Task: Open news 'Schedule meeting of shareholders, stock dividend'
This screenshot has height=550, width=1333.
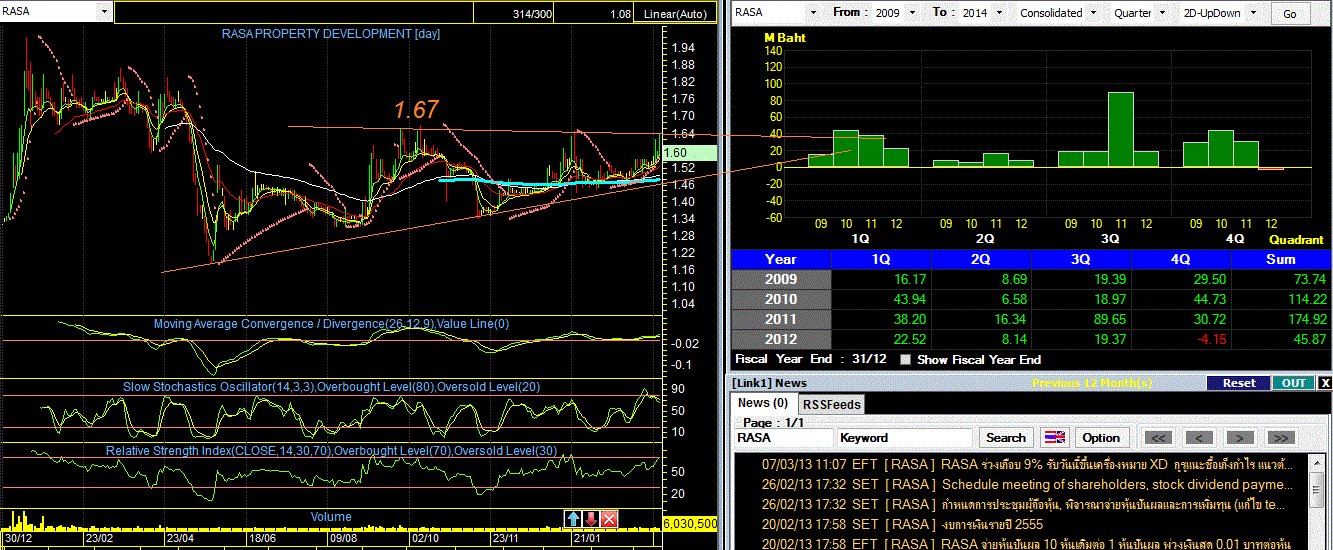Action: coord(1117,484)
